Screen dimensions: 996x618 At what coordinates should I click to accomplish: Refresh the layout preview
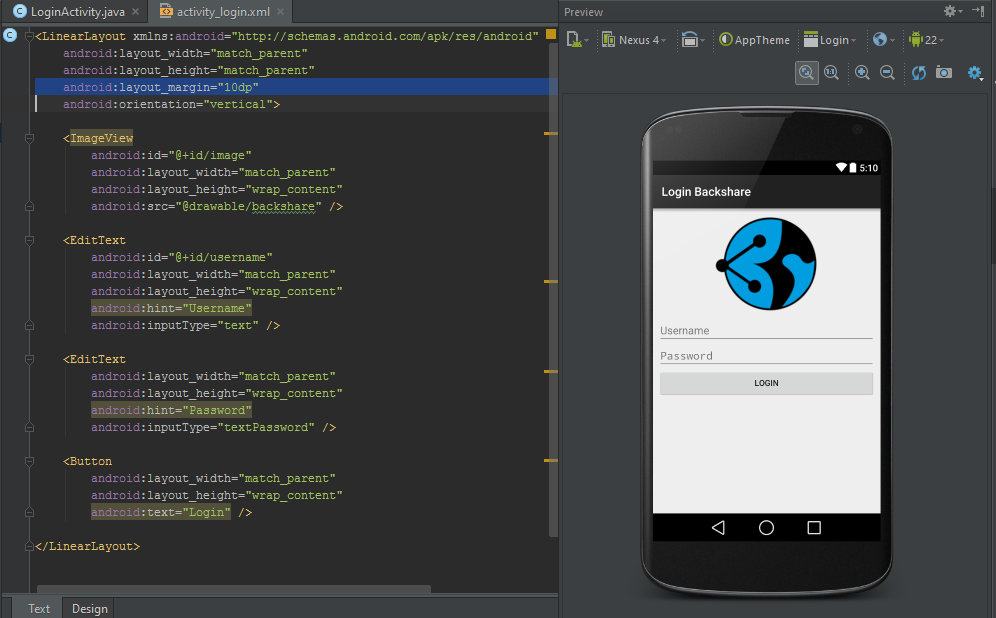pyautogui.click(x=918, y=72)
